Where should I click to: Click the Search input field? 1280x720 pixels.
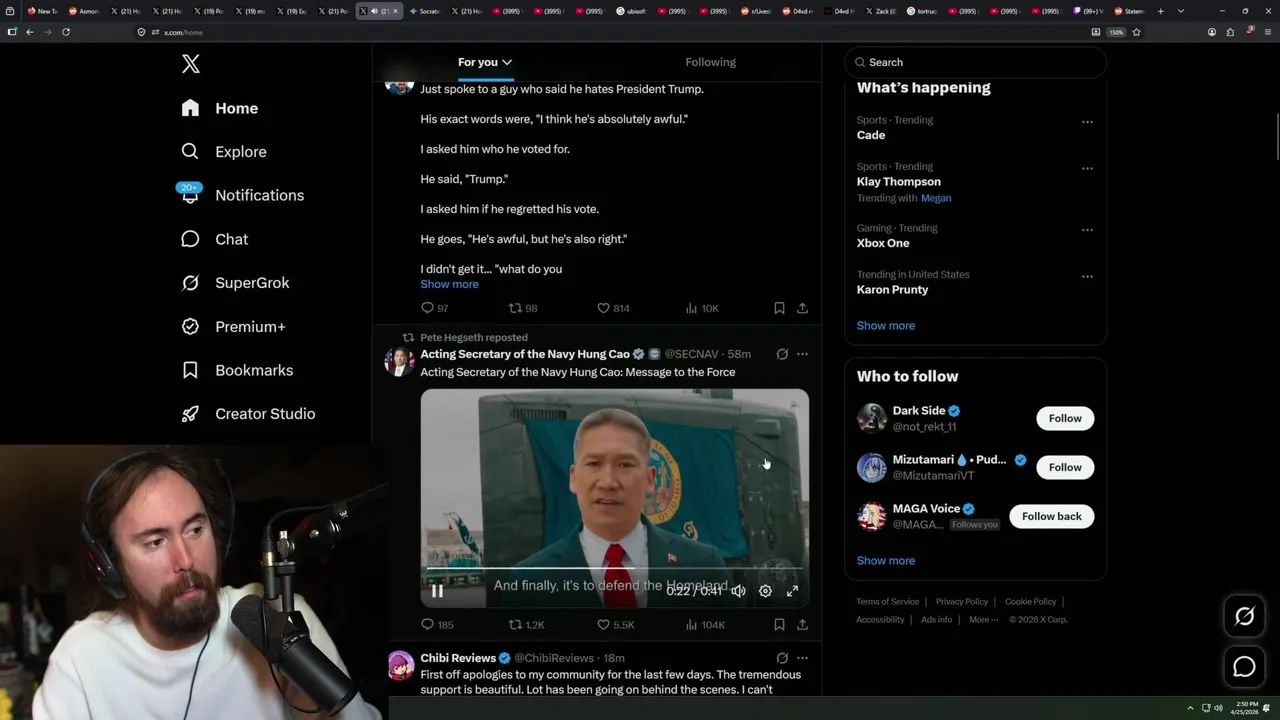coord(975,62)
